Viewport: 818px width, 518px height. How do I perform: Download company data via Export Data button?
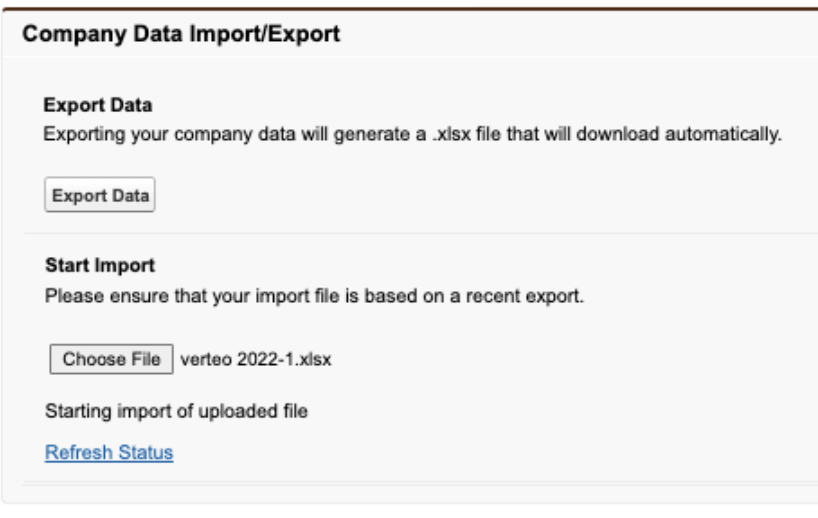(x=98, y=195)
